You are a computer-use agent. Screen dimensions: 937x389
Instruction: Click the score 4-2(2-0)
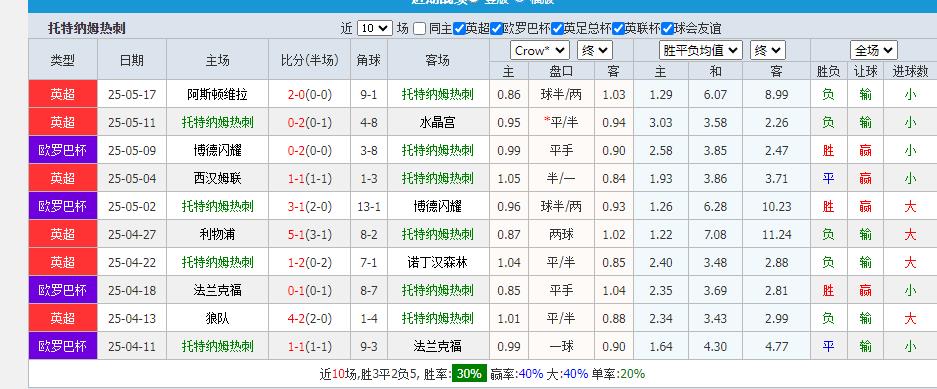click(x=310, y=318)
